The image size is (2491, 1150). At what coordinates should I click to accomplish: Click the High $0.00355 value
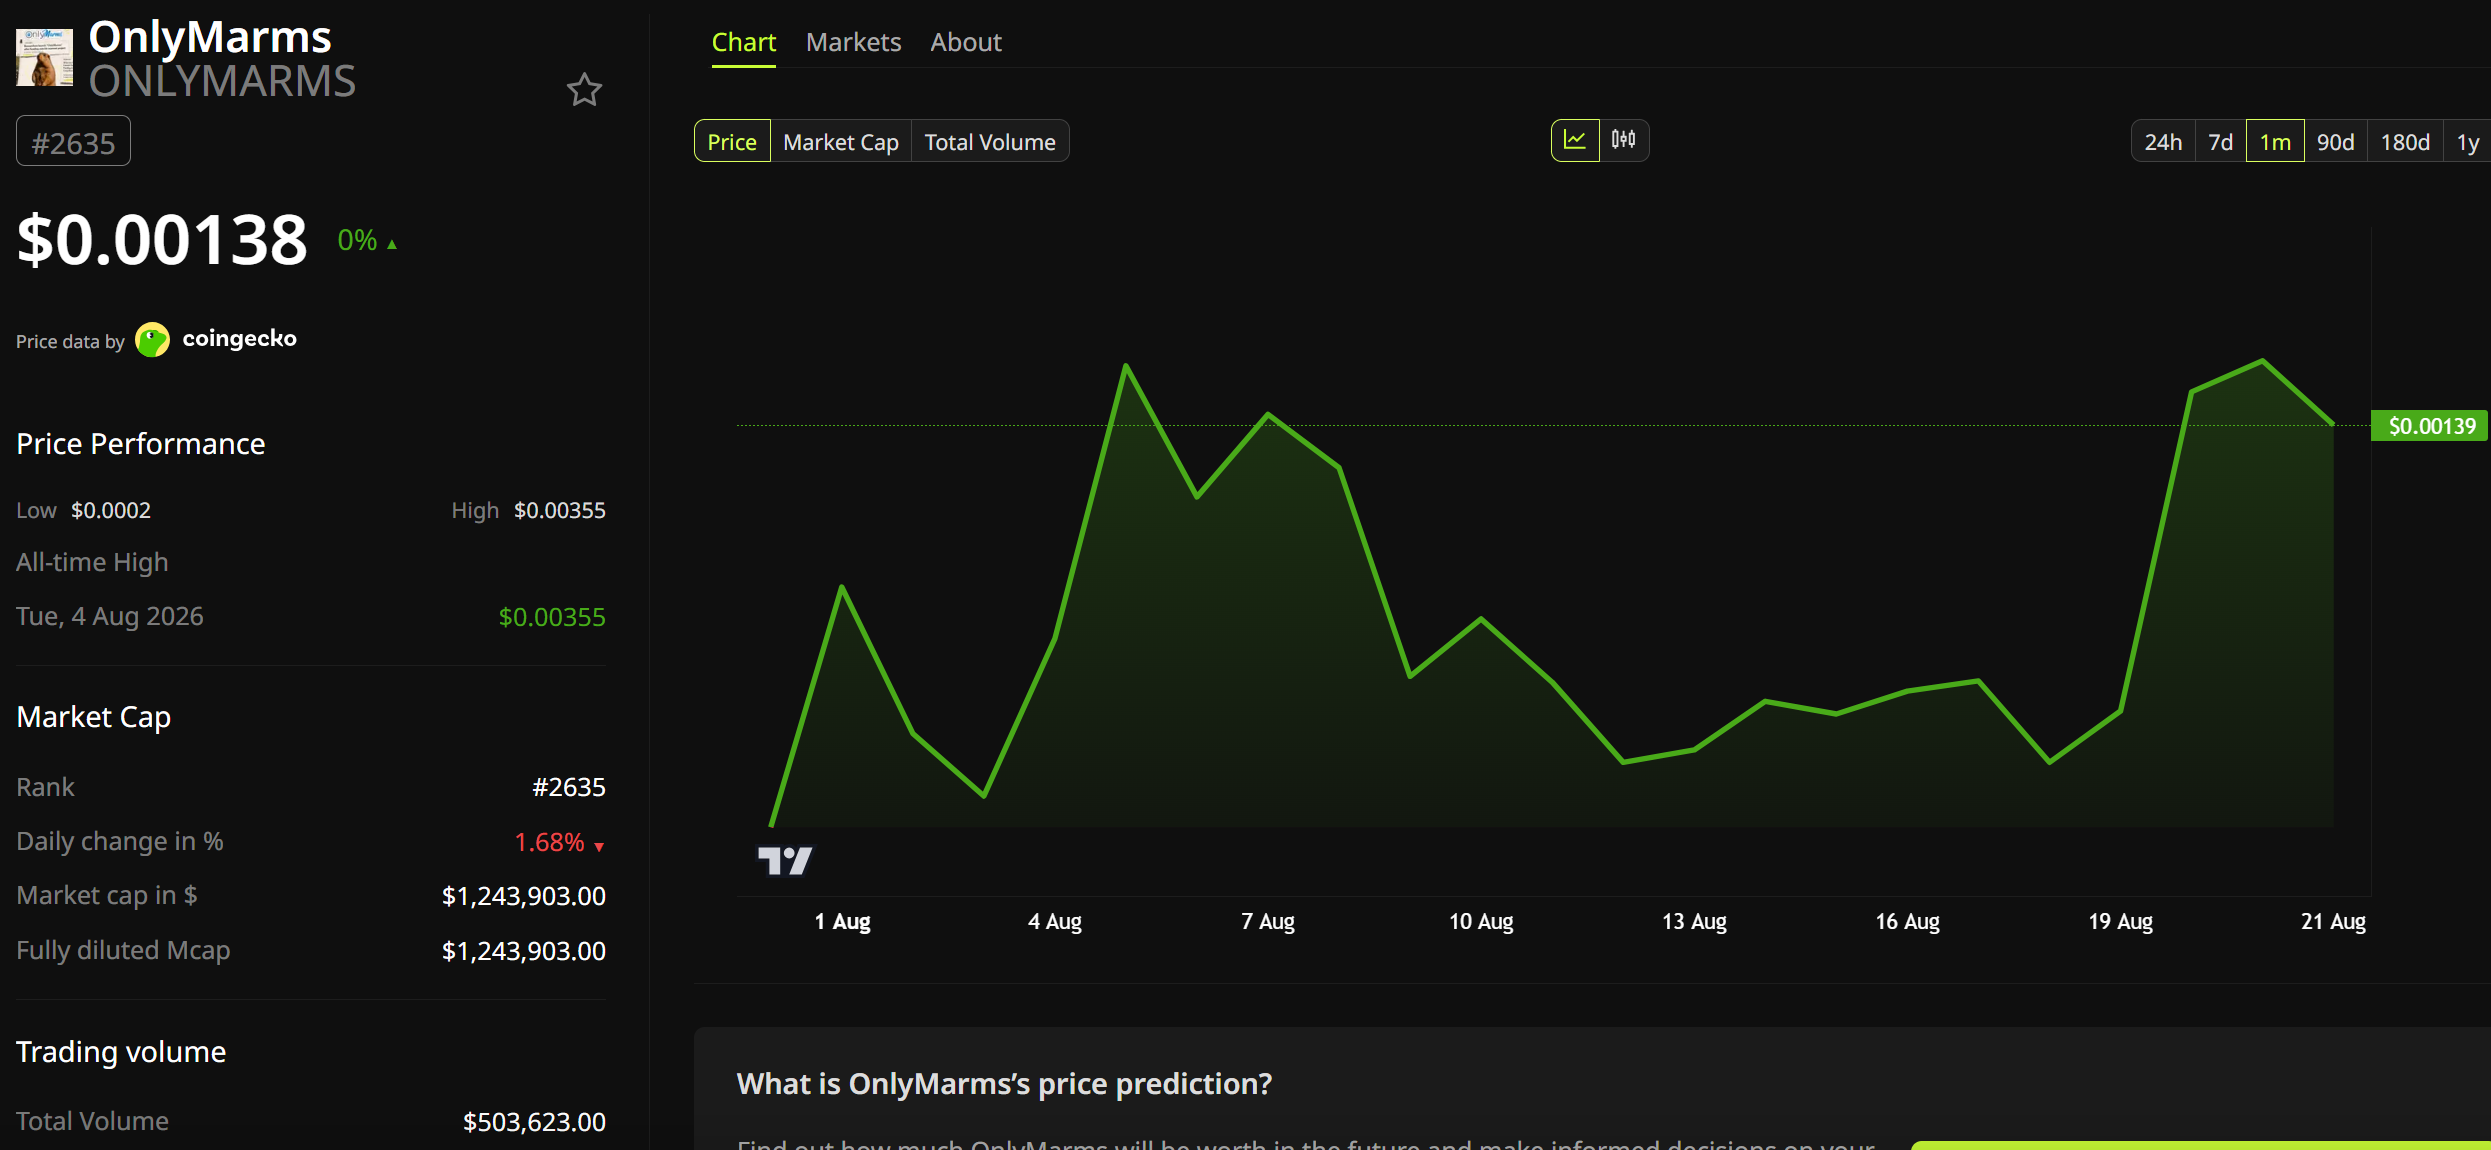coord(559,510)
